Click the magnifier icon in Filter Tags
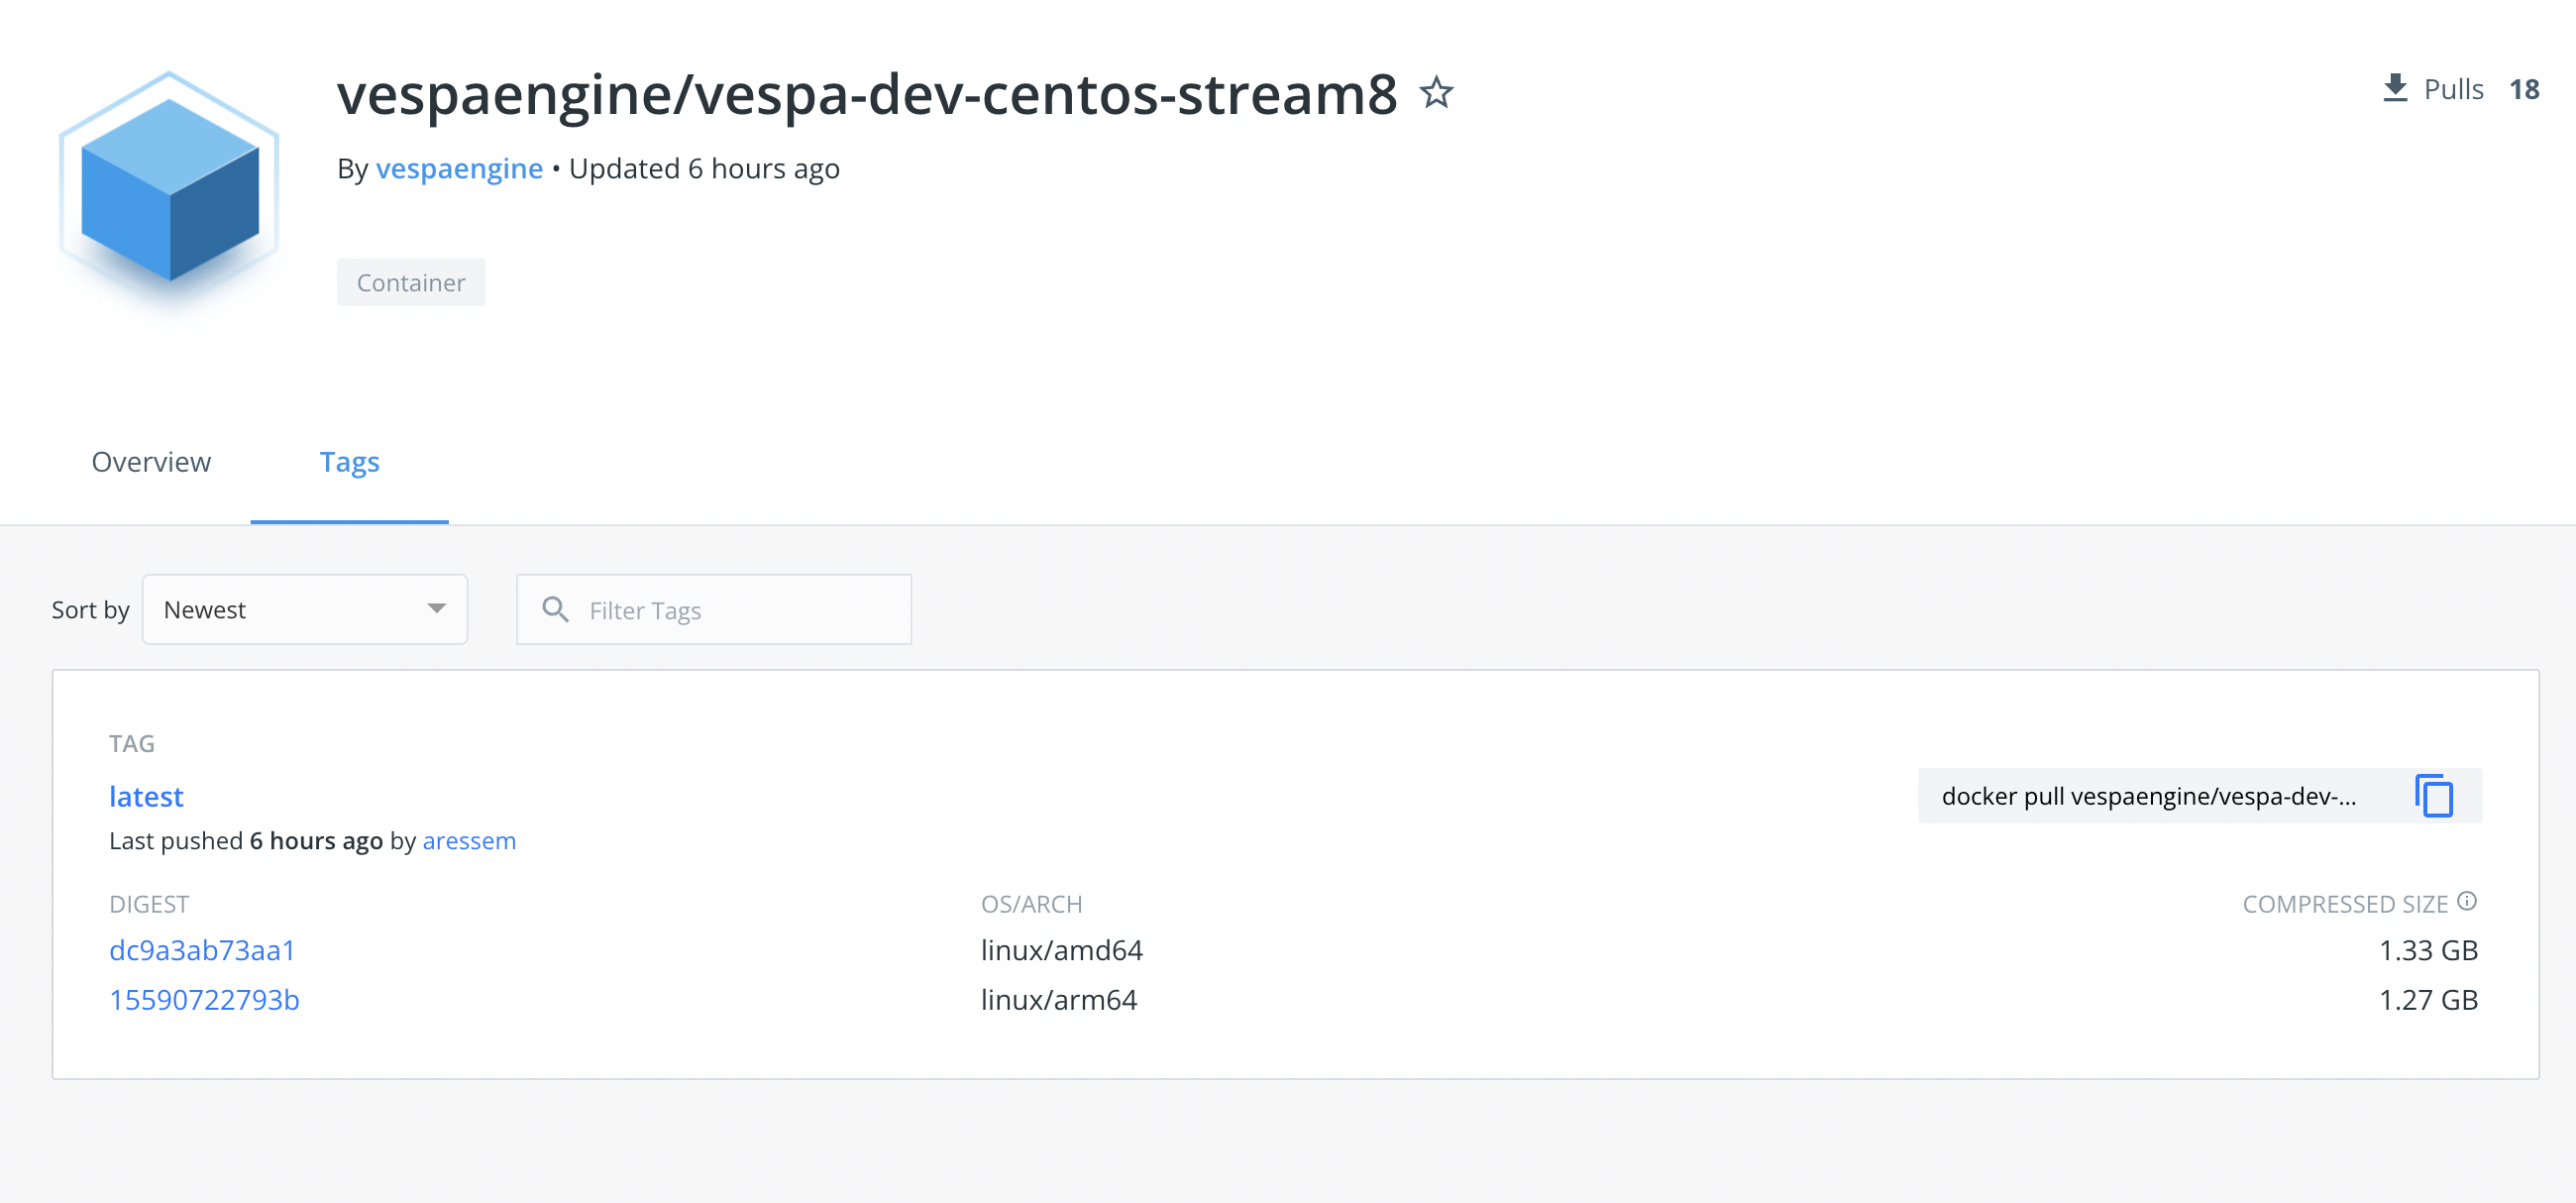Viewport: 2576px width, 1203px height. tap(556, 609)
